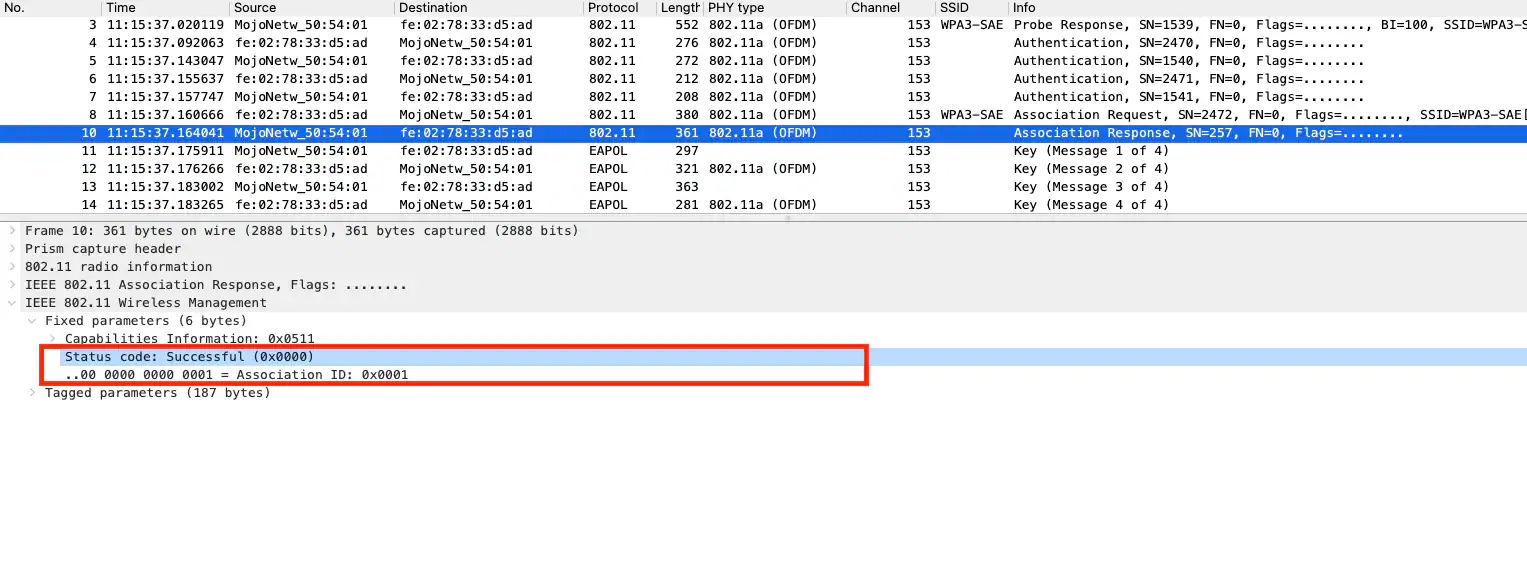Click the Source column header
The height and width of the screenshot is (570, 1527).
tap(255, 8)
